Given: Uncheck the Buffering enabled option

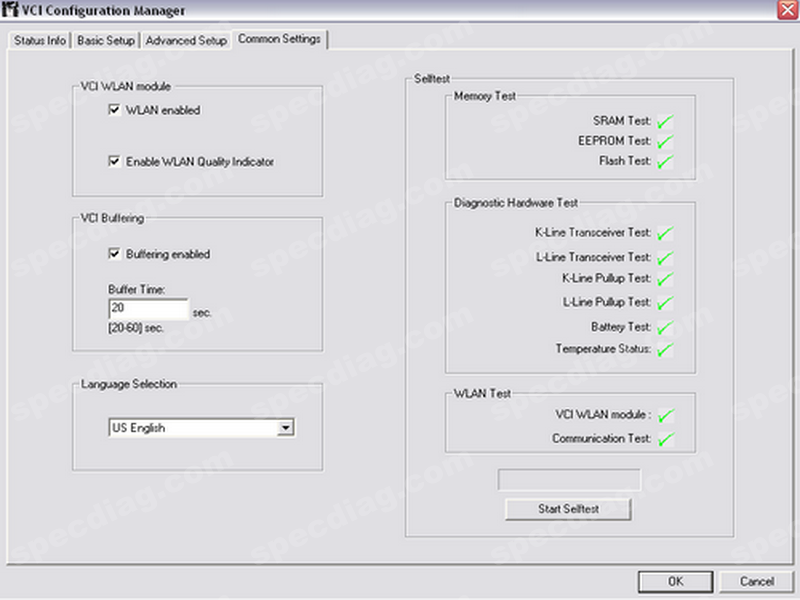Looking at the screenshot, I should pos(114,254).
